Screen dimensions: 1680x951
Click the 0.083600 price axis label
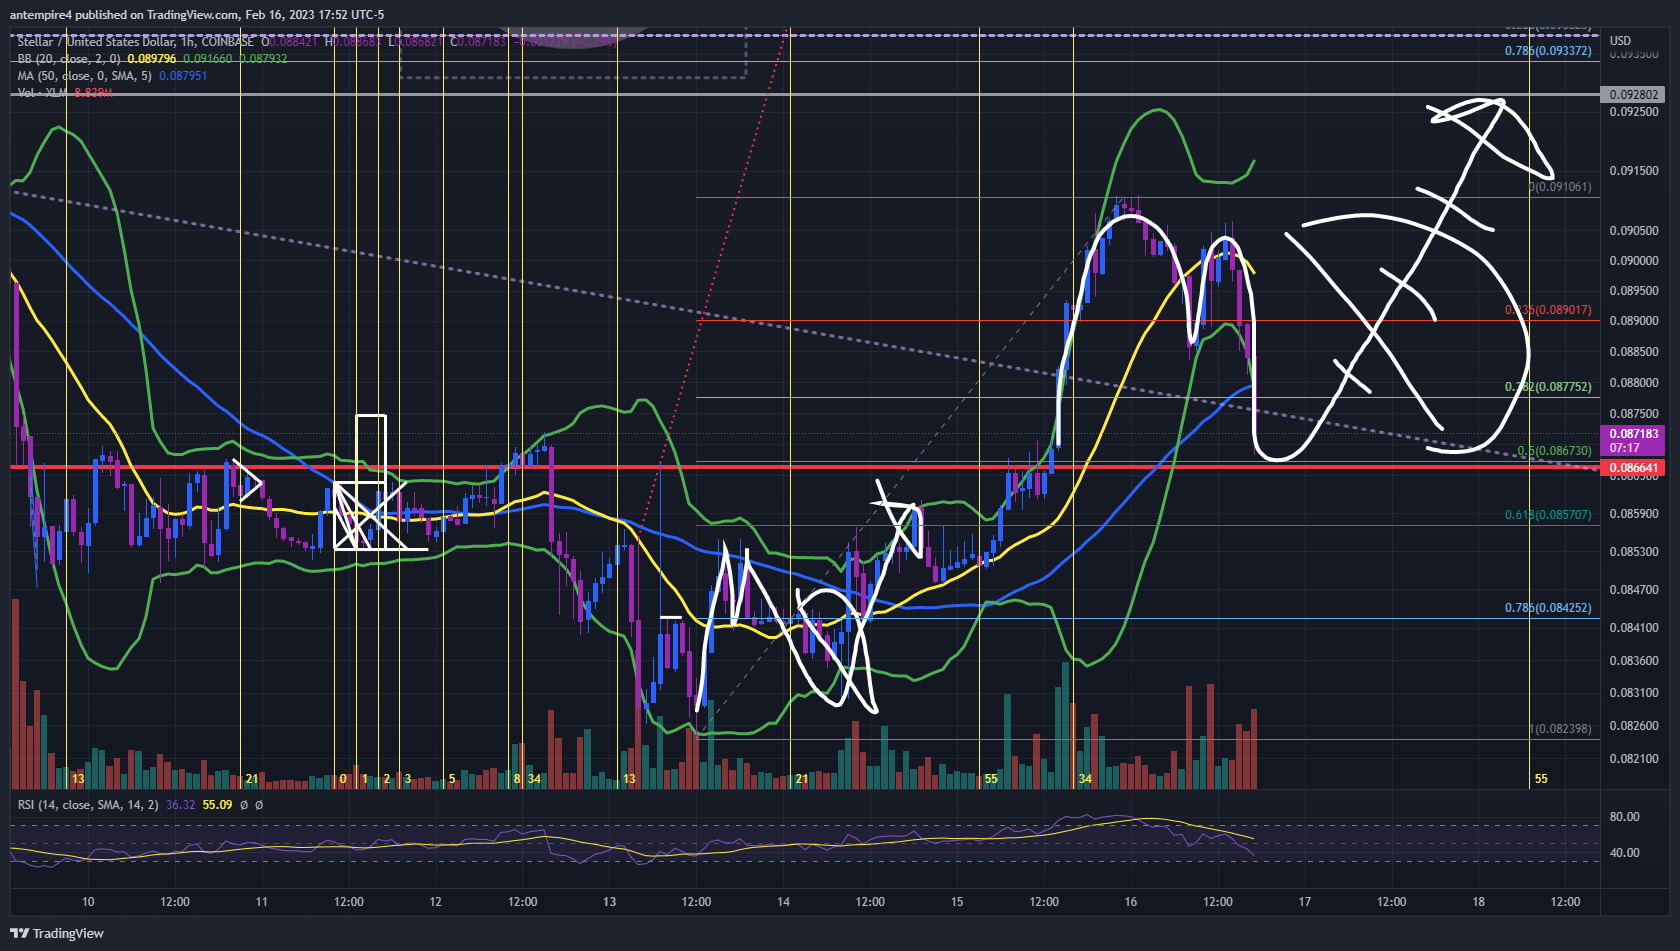pyautogui.click(x=1634, y=661)
